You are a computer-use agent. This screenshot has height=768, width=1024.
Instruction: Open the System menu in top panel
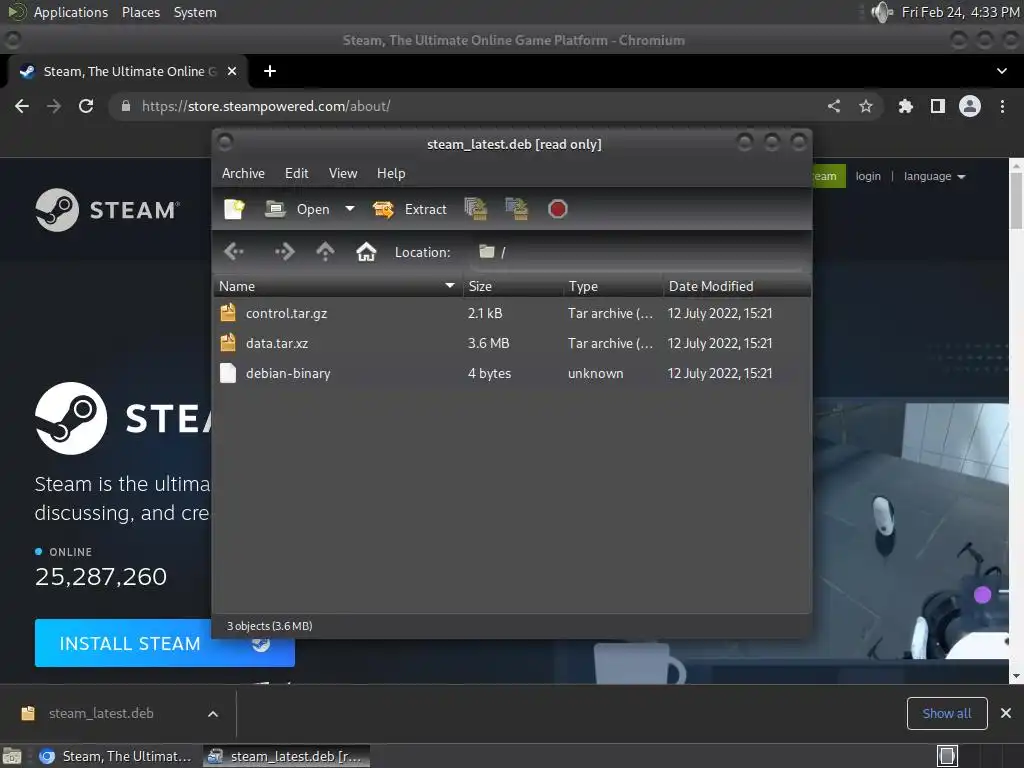pos(195,12)
